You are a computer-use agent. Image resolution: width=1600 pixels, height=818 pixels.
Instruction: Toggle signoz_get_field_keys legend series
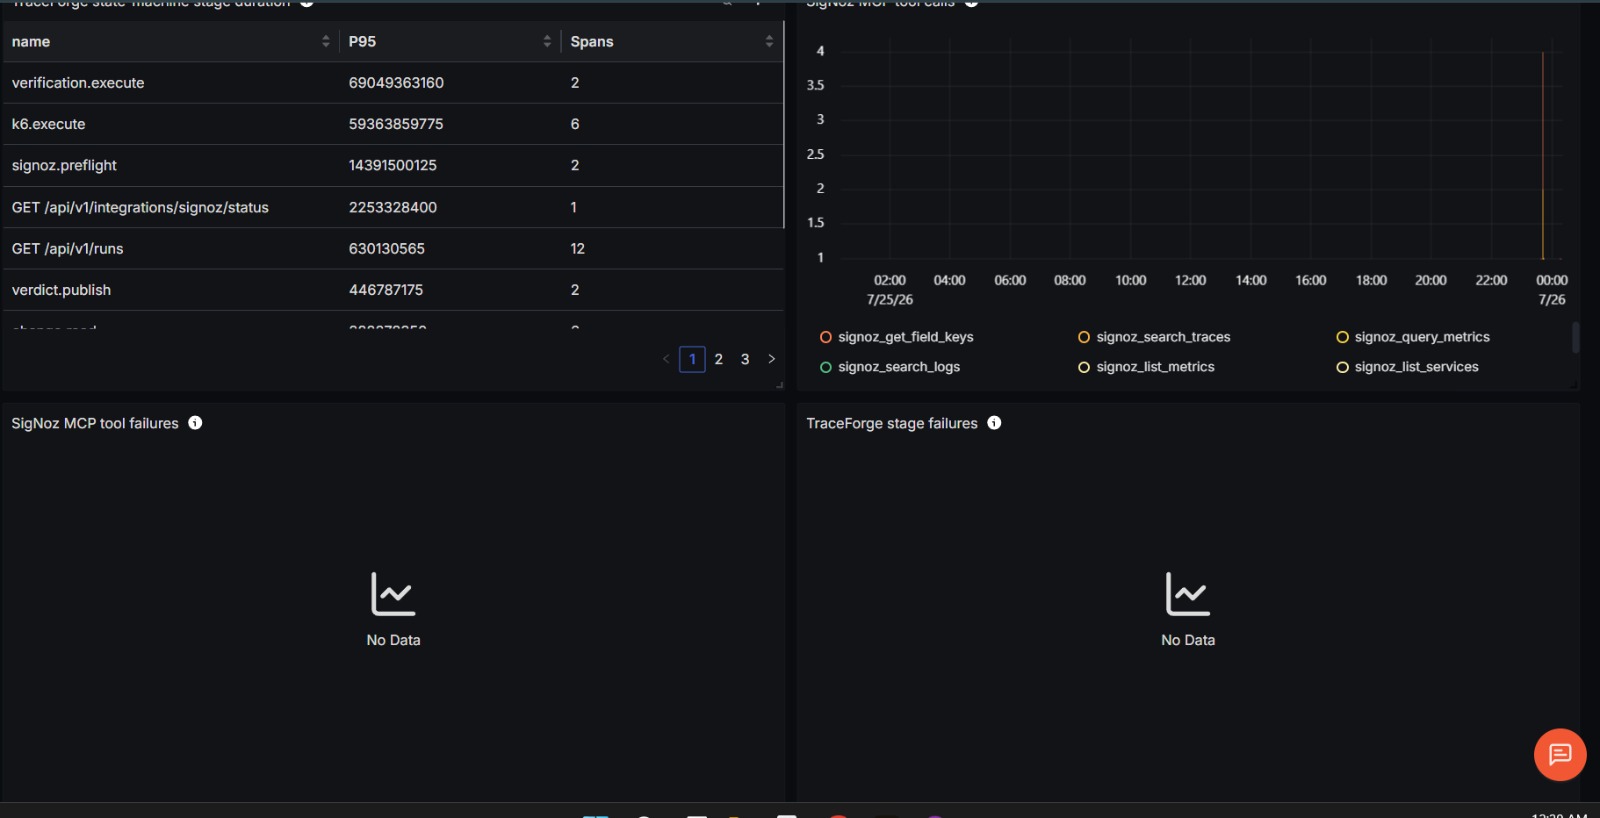click(896, 337)
